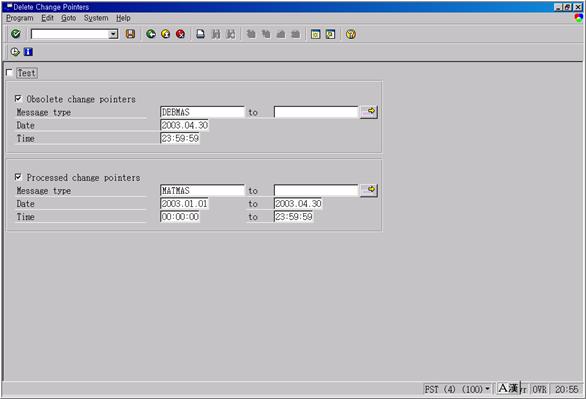Image resolution: width=586 pixels, height=399 pixels.
Task: Enable the Test checkbox
Action: [x=10, y=72]
